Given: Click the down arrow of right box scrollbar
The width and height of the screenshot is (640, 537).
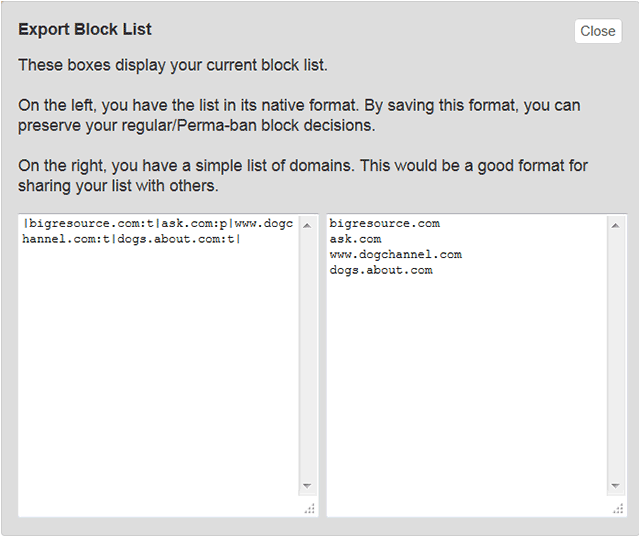Looking at the screenshot, I should click(x=616, y=486).
